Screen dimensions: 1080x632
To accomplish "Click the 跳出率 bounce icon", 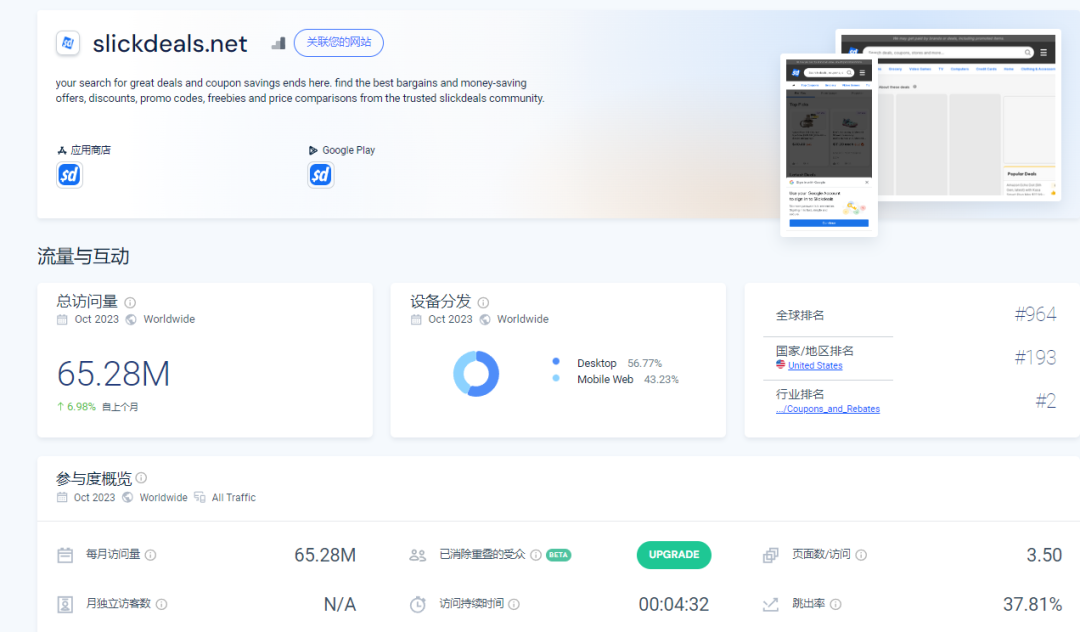I will pyautogui.click(x=771, y=604).
